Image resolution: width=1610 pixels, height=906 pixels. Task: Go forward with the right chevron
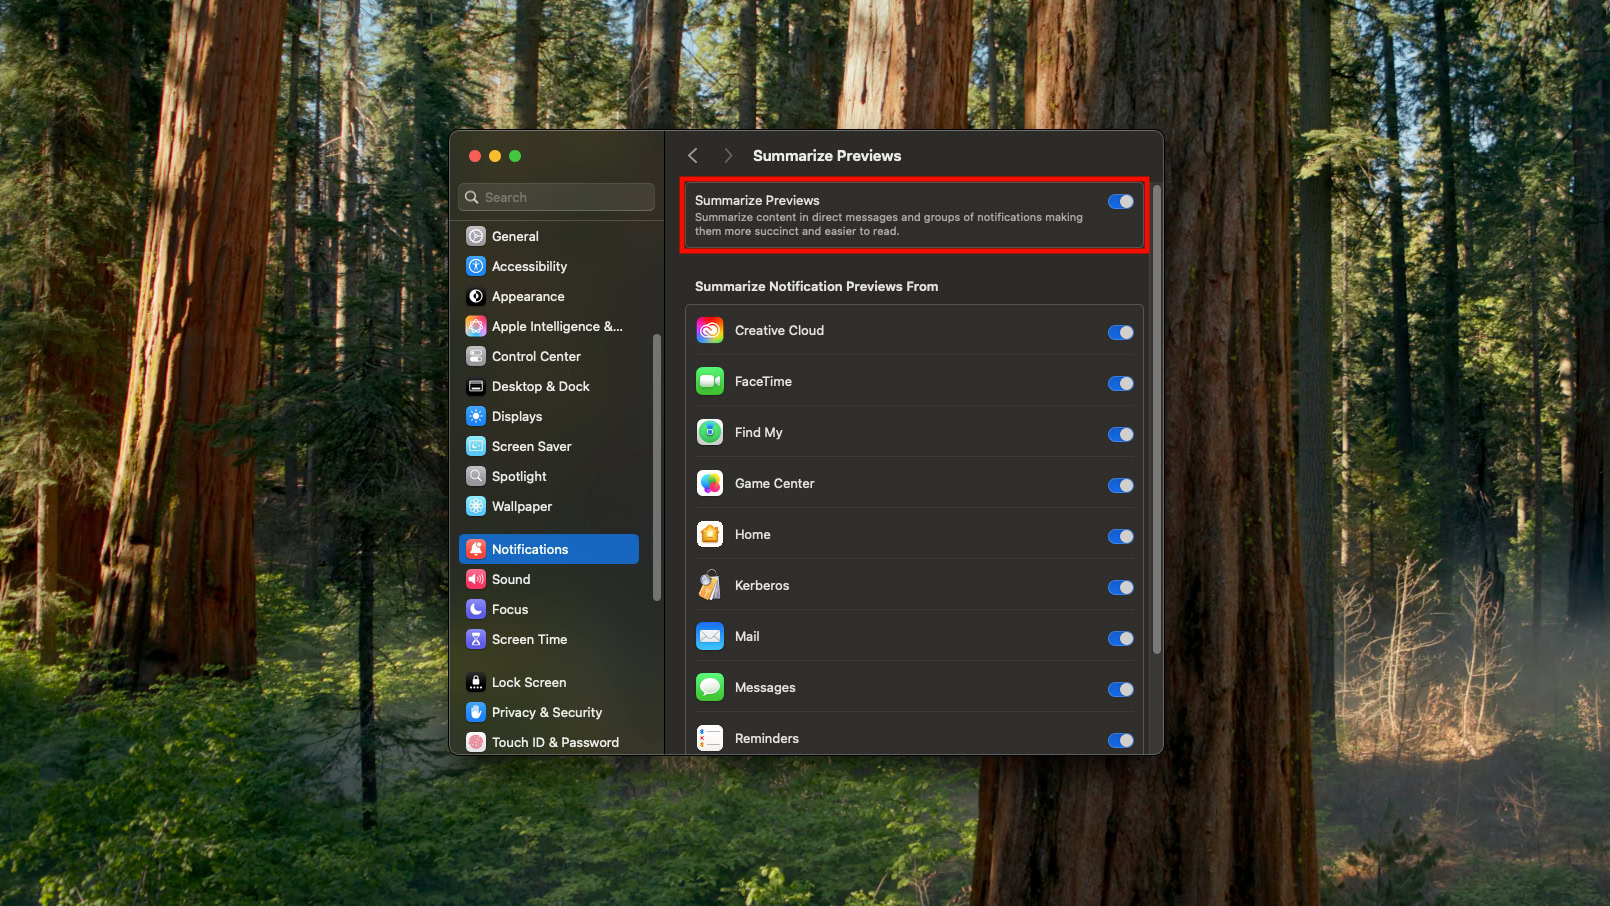[x=728, y=155]
